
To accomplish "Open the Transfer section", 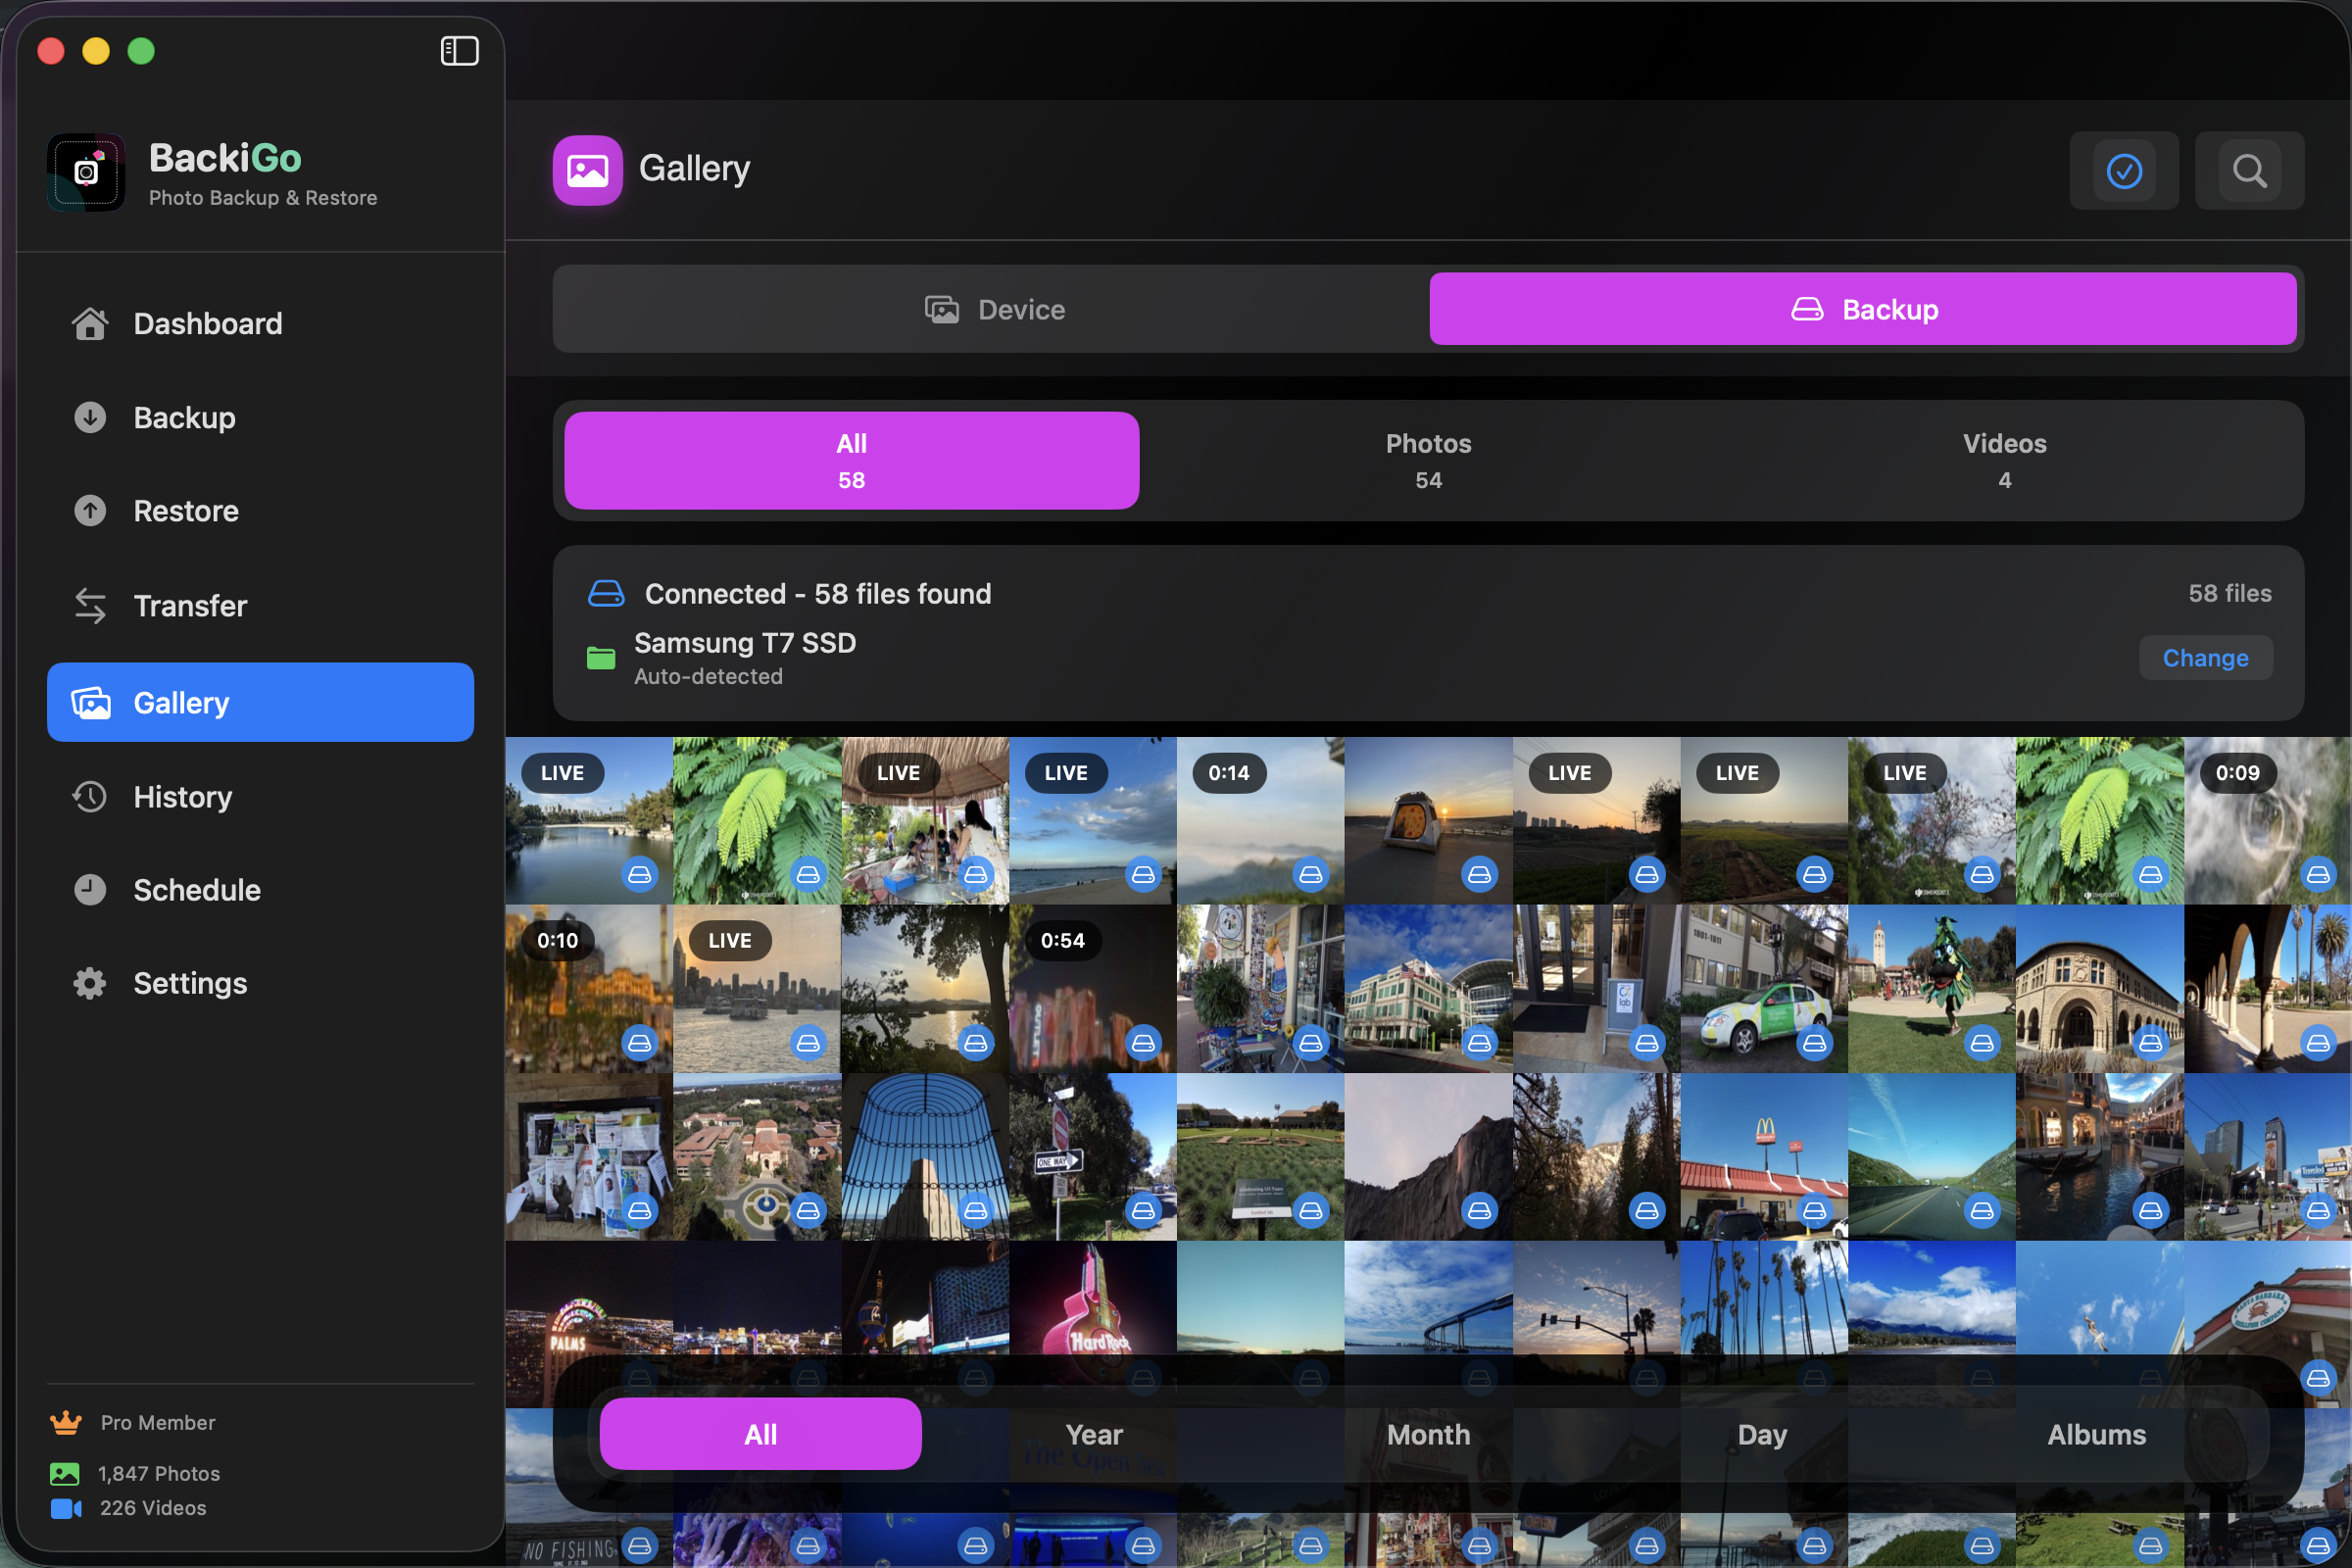I will tap(190, 606).
